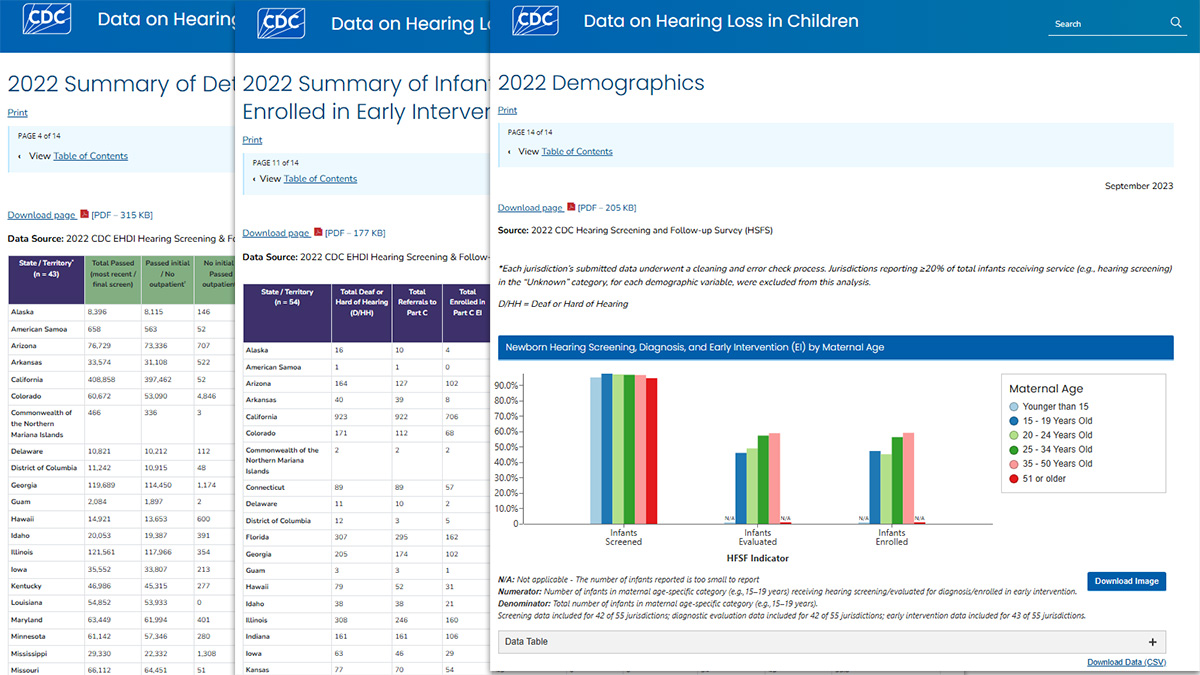
Task: Click the search magnifier icon
Action: [x=1176, y=21]
